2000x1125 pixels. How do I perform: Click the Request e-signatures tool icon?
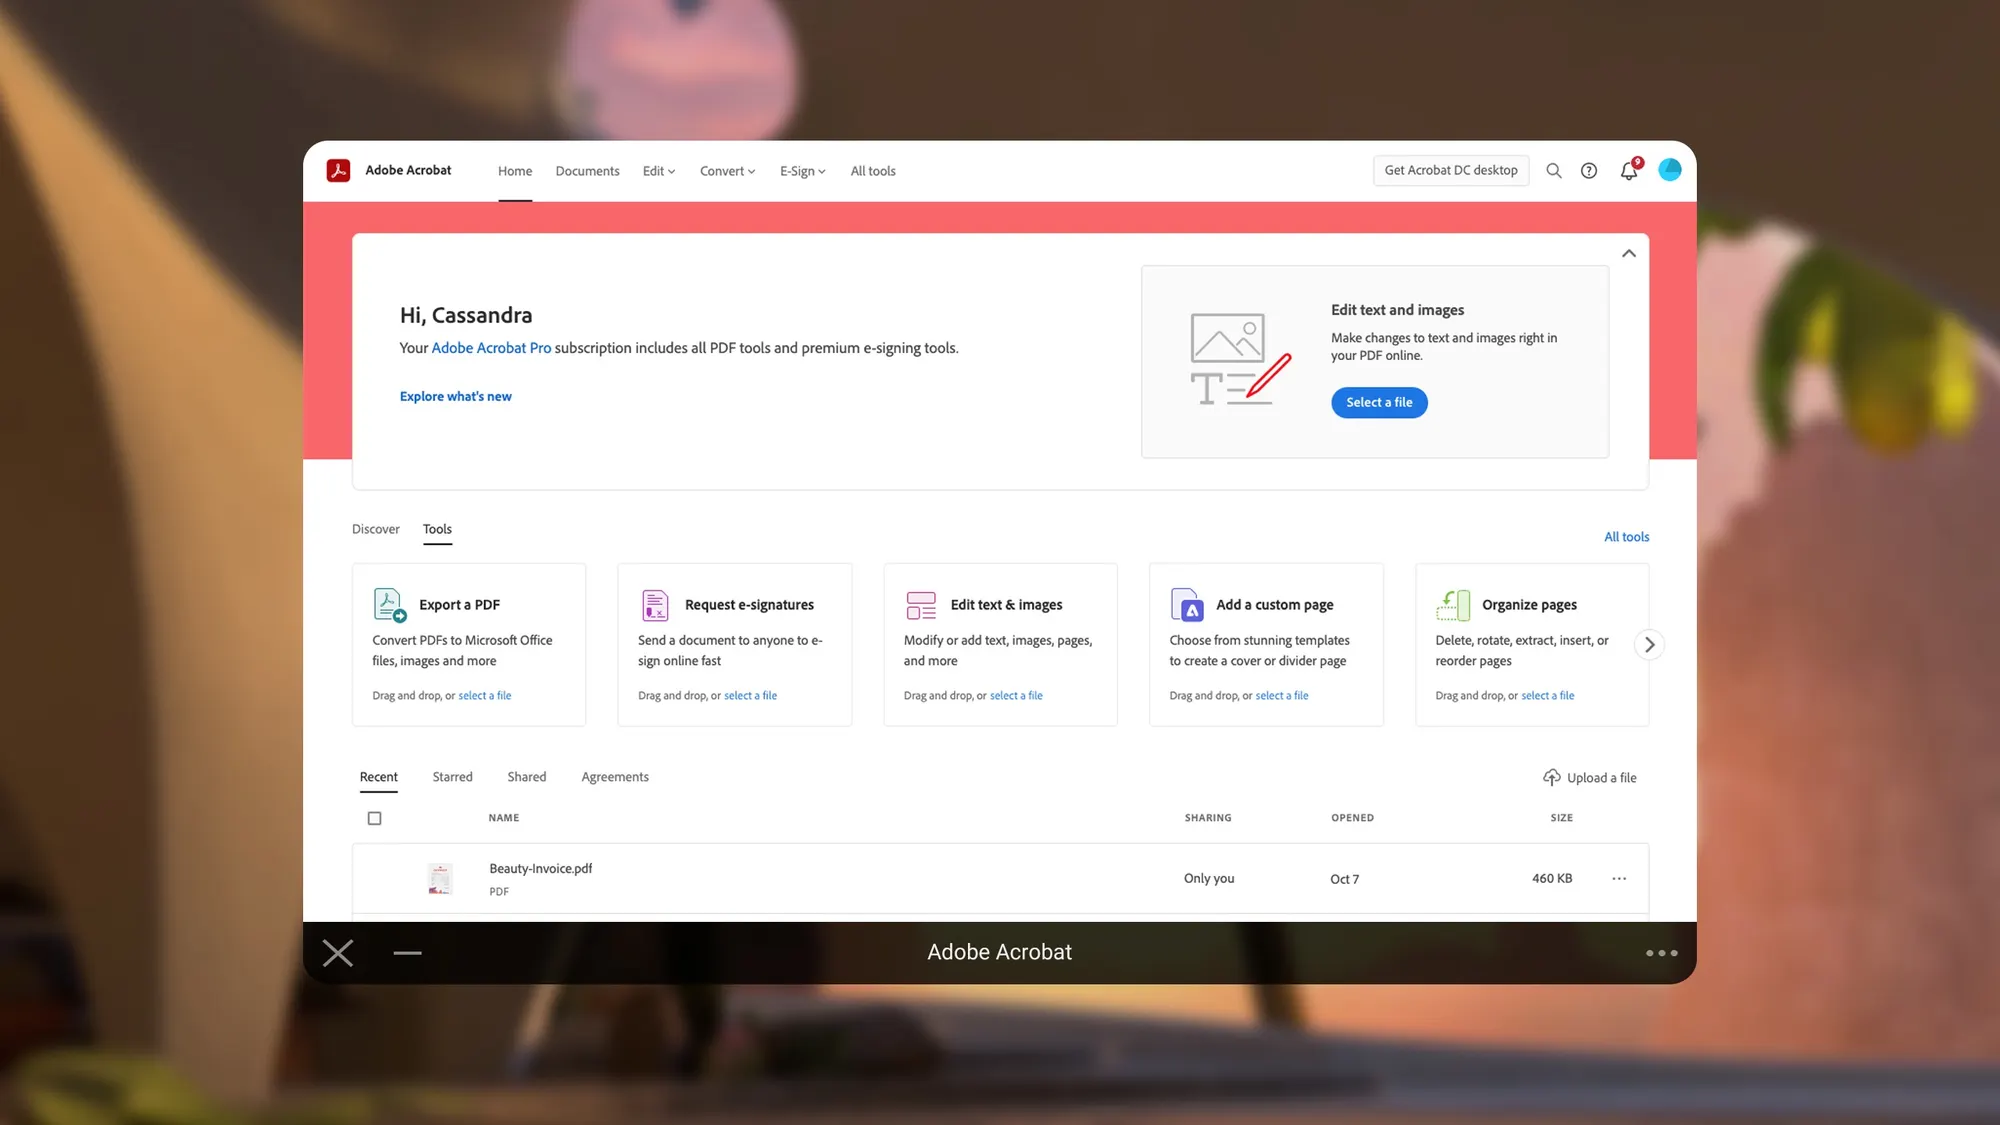pos(655,604)
